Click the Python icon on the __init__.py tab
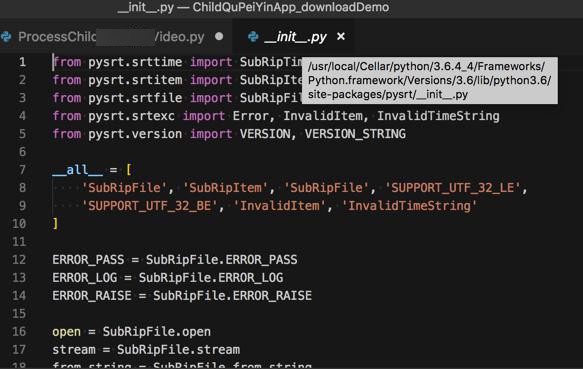Screen dimensions: 583x369 [253, 37]
